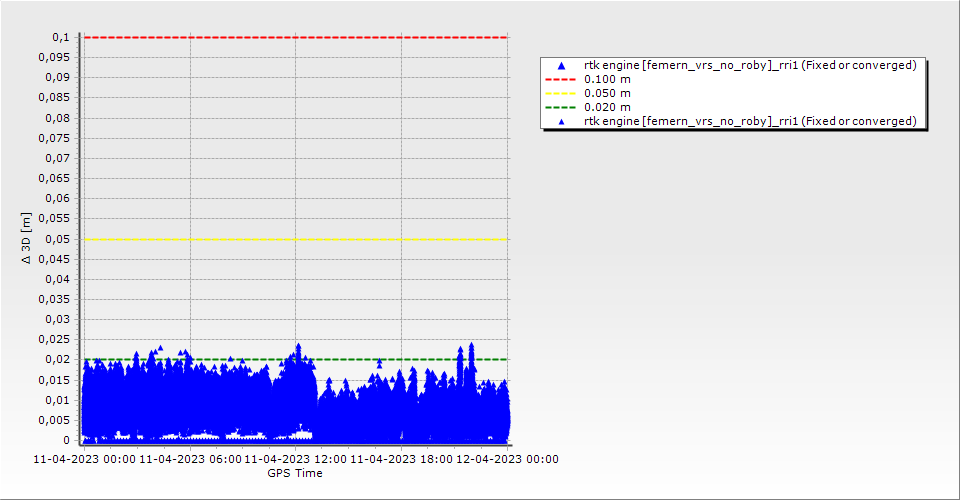Image resolution: width=960 pixels, height=500 pixels.
Task: Click the 11-04-2023 12:00 time axis label
Action: click(295, 459)
